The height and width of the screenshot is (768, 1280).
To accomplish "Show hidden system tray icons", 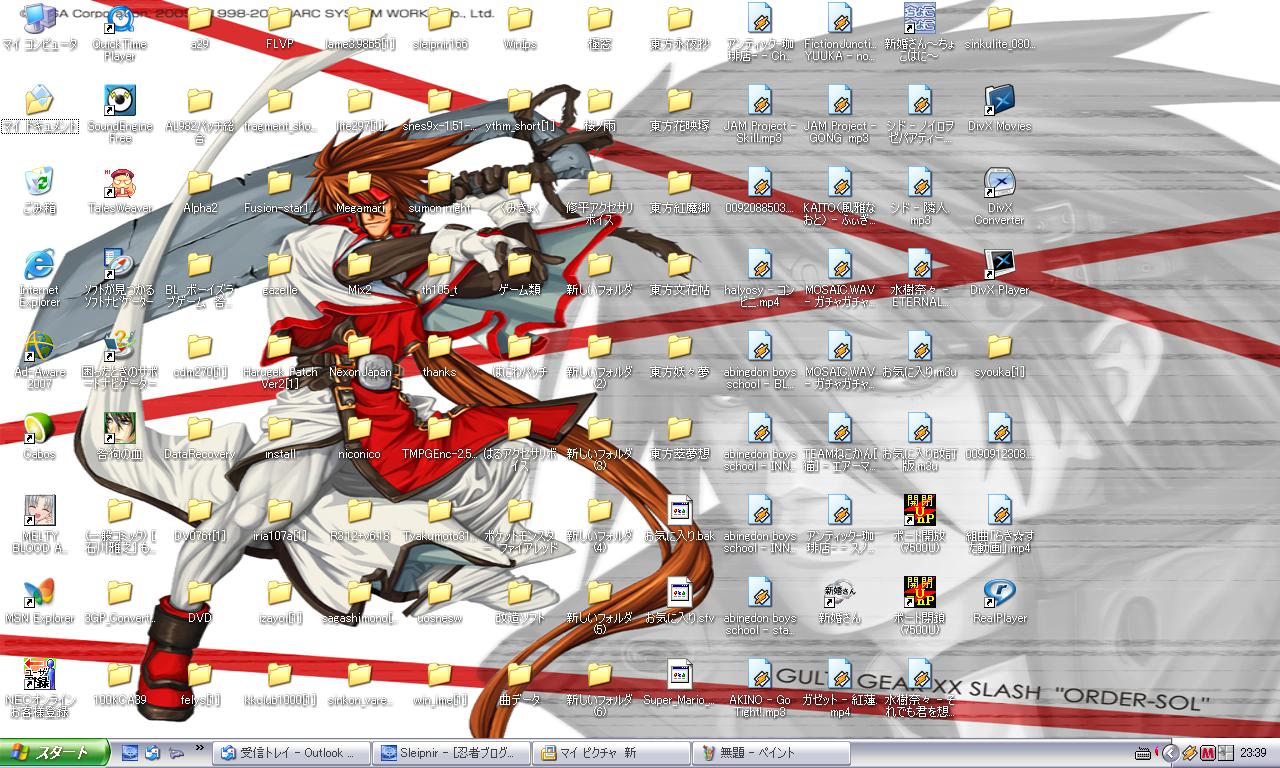I will pyautogui.click(x=1169, y=753).
